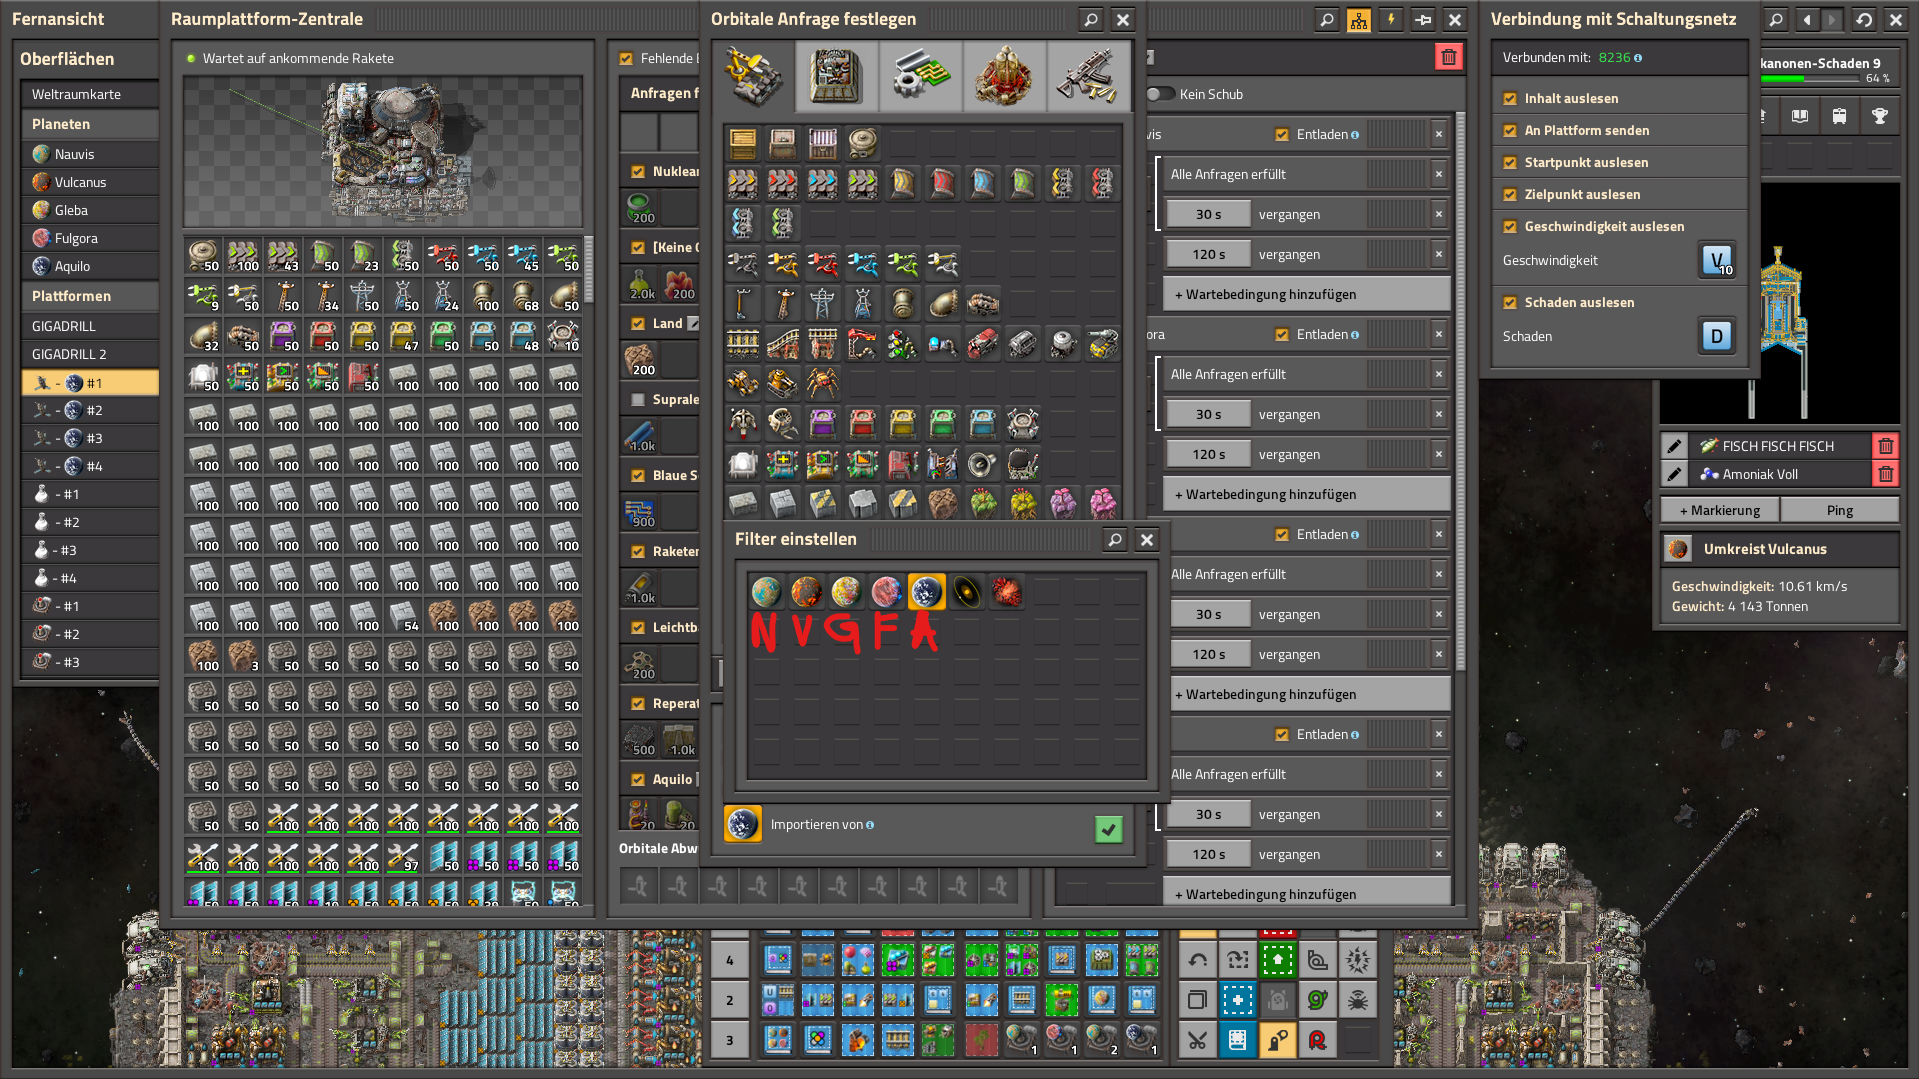The height and width of the screenshot is (1079, 1919).
Task: Click the lightning logistics networks icon
Action: coord(1390,19)
